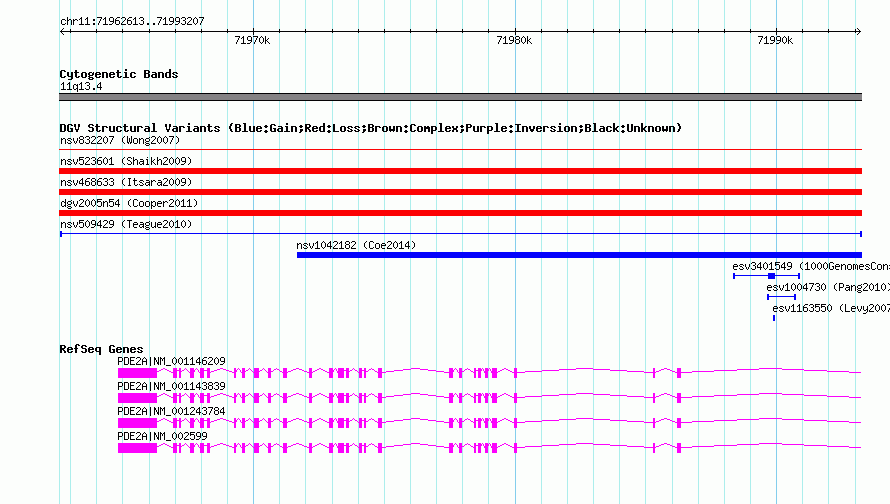Click the gray 11q13.4 cytogenetic band bar
Image resolution: width=890 pixels, height=504 pixels.
(x=460, y=97)
